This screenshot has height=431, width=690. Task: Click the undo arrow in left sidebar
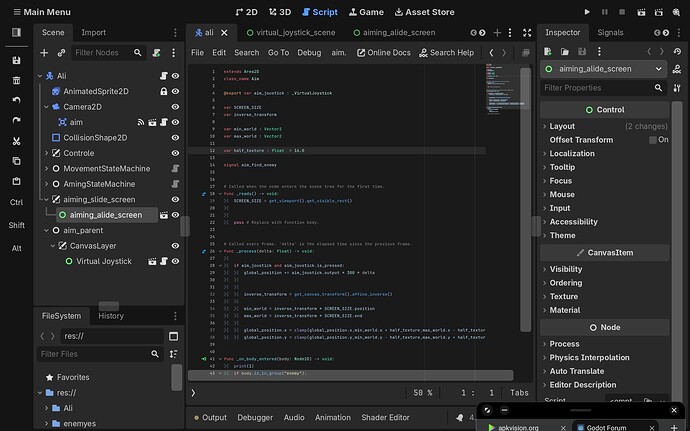coord(16,100)
